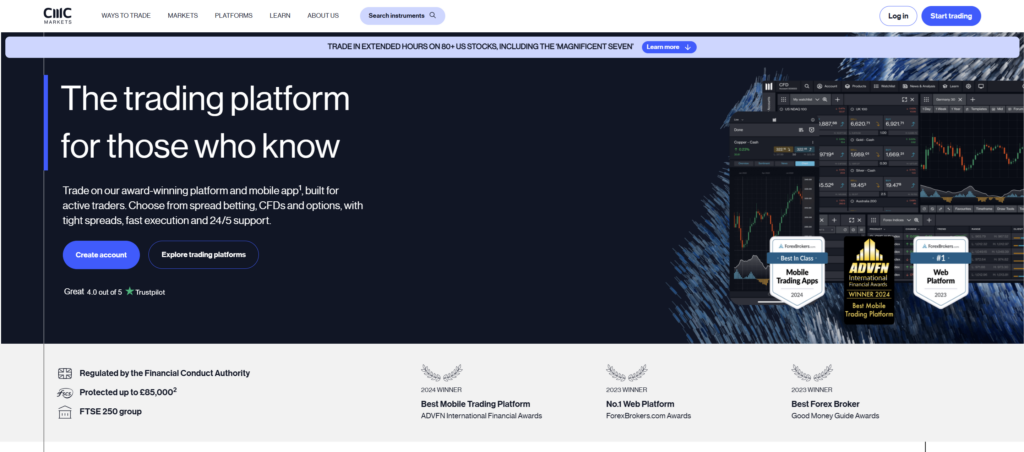Click the Log in button
This screenshot has height=452, width=1024.
pos(898,16)
